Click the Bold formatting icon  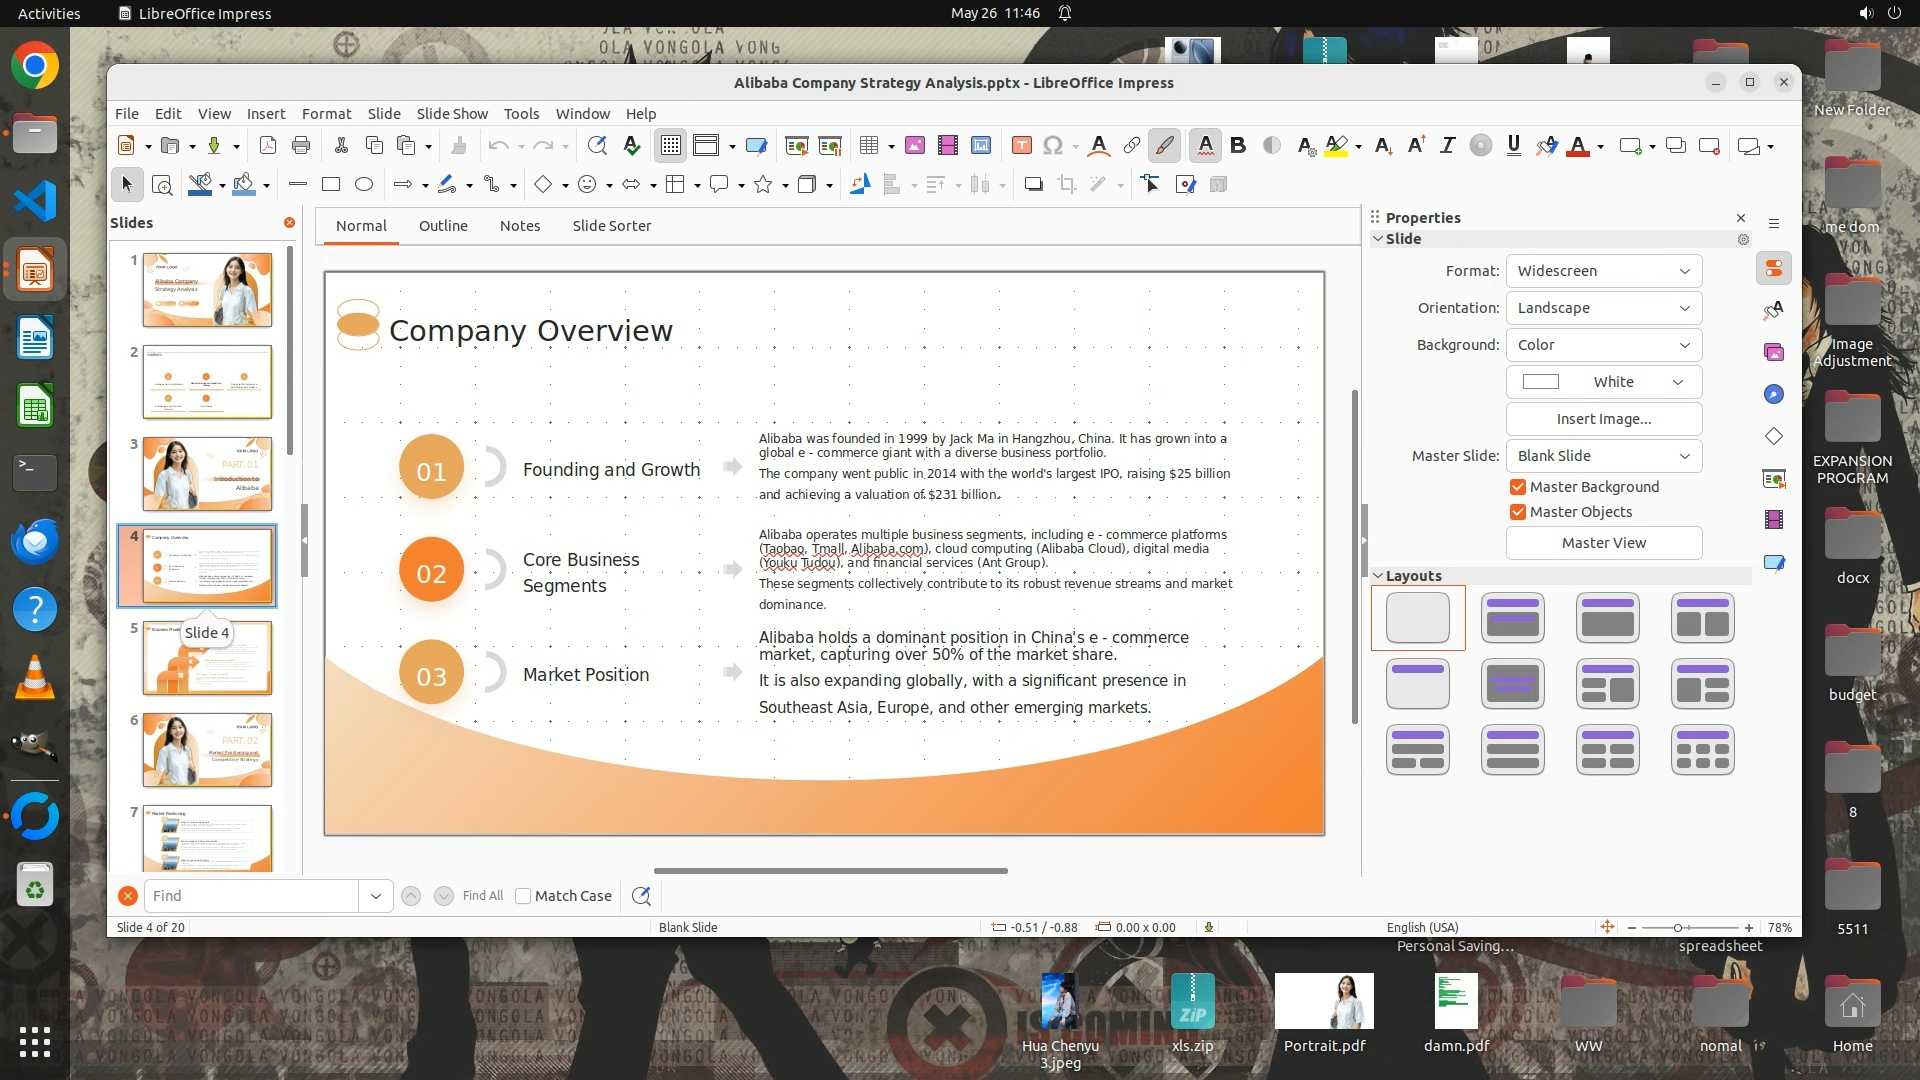point(1238,146)
